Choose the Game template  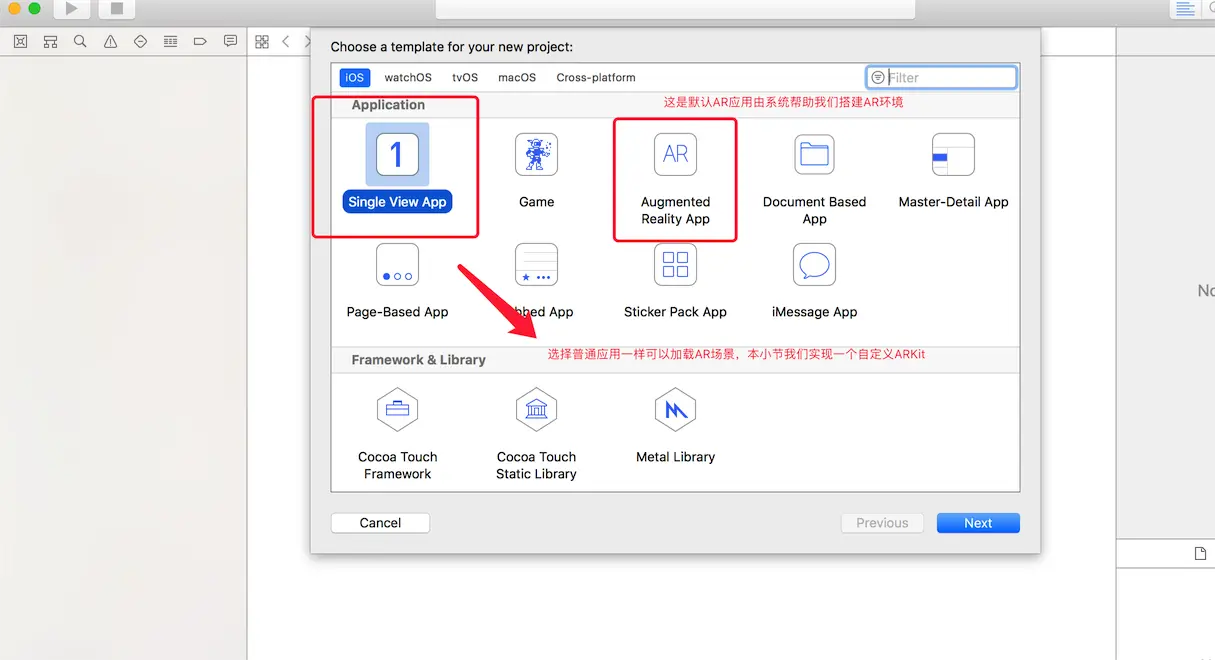point(536,171)
